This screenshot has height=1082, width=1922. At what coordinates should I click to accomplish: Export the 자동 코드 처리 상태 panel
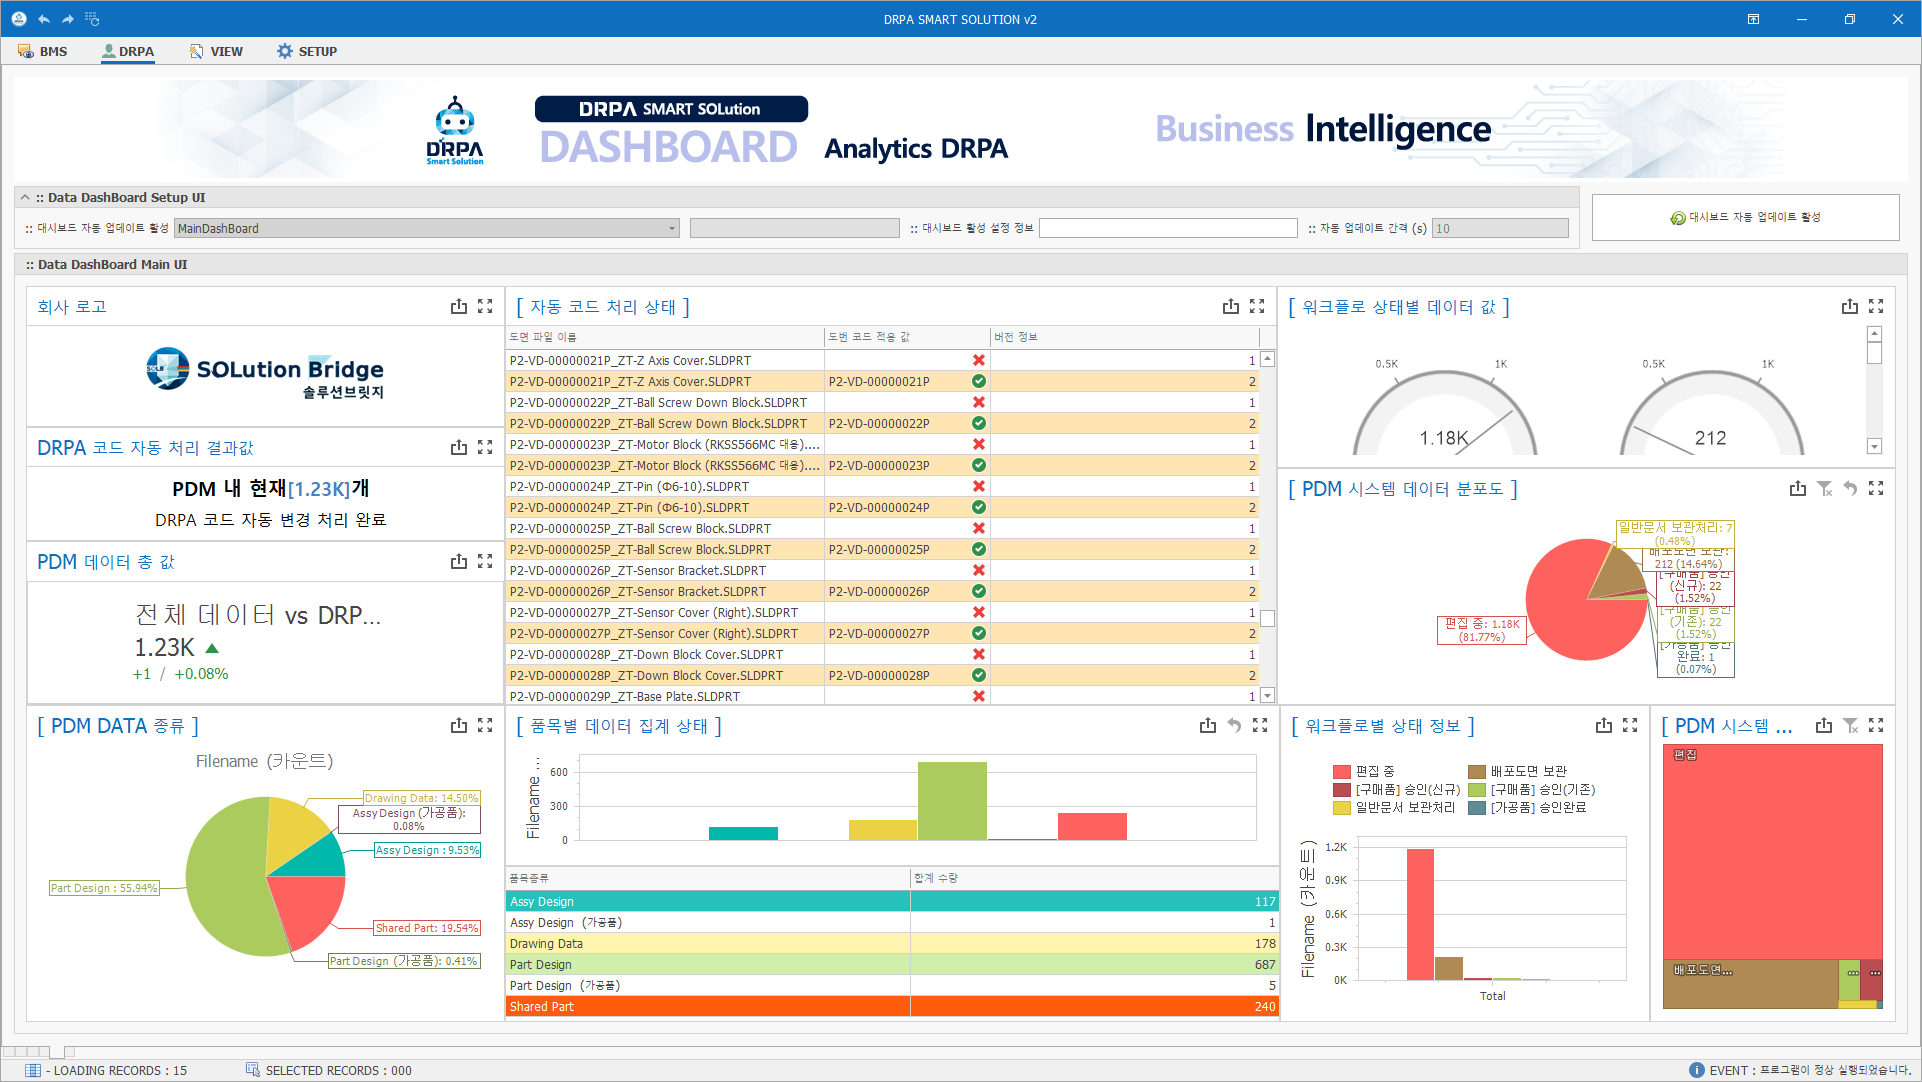(x=1231, y=307)
